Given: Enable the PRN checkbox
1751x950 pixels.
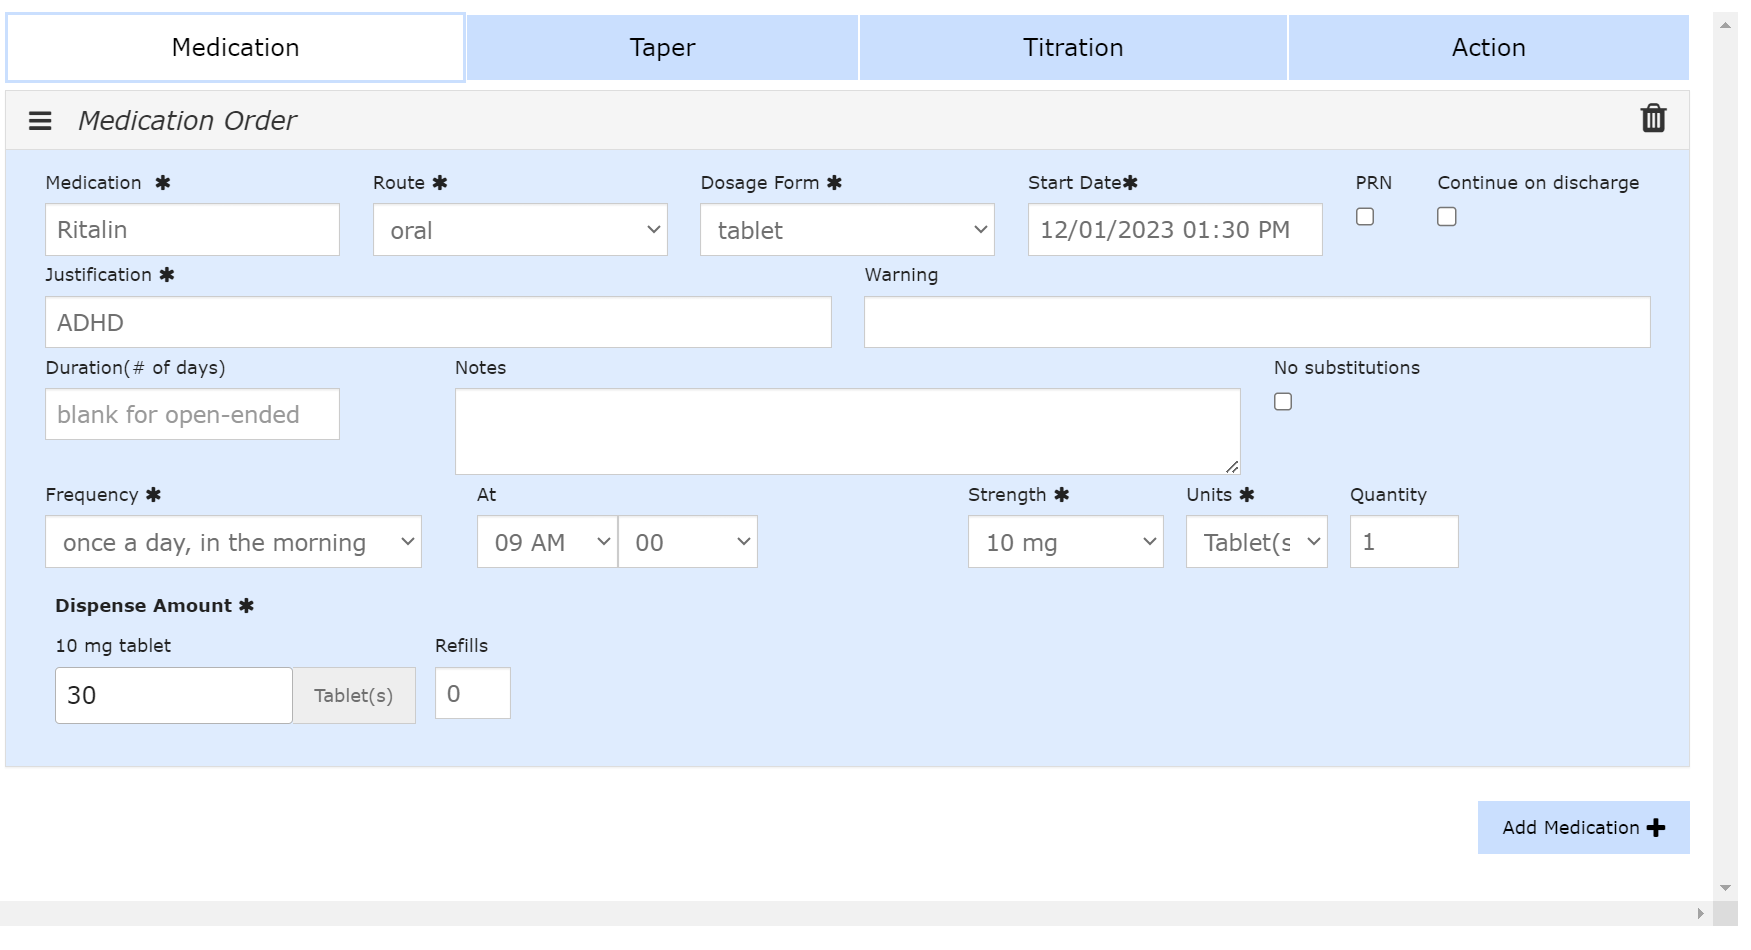Looking at the screenshot, I should (x=1365, y=217).
